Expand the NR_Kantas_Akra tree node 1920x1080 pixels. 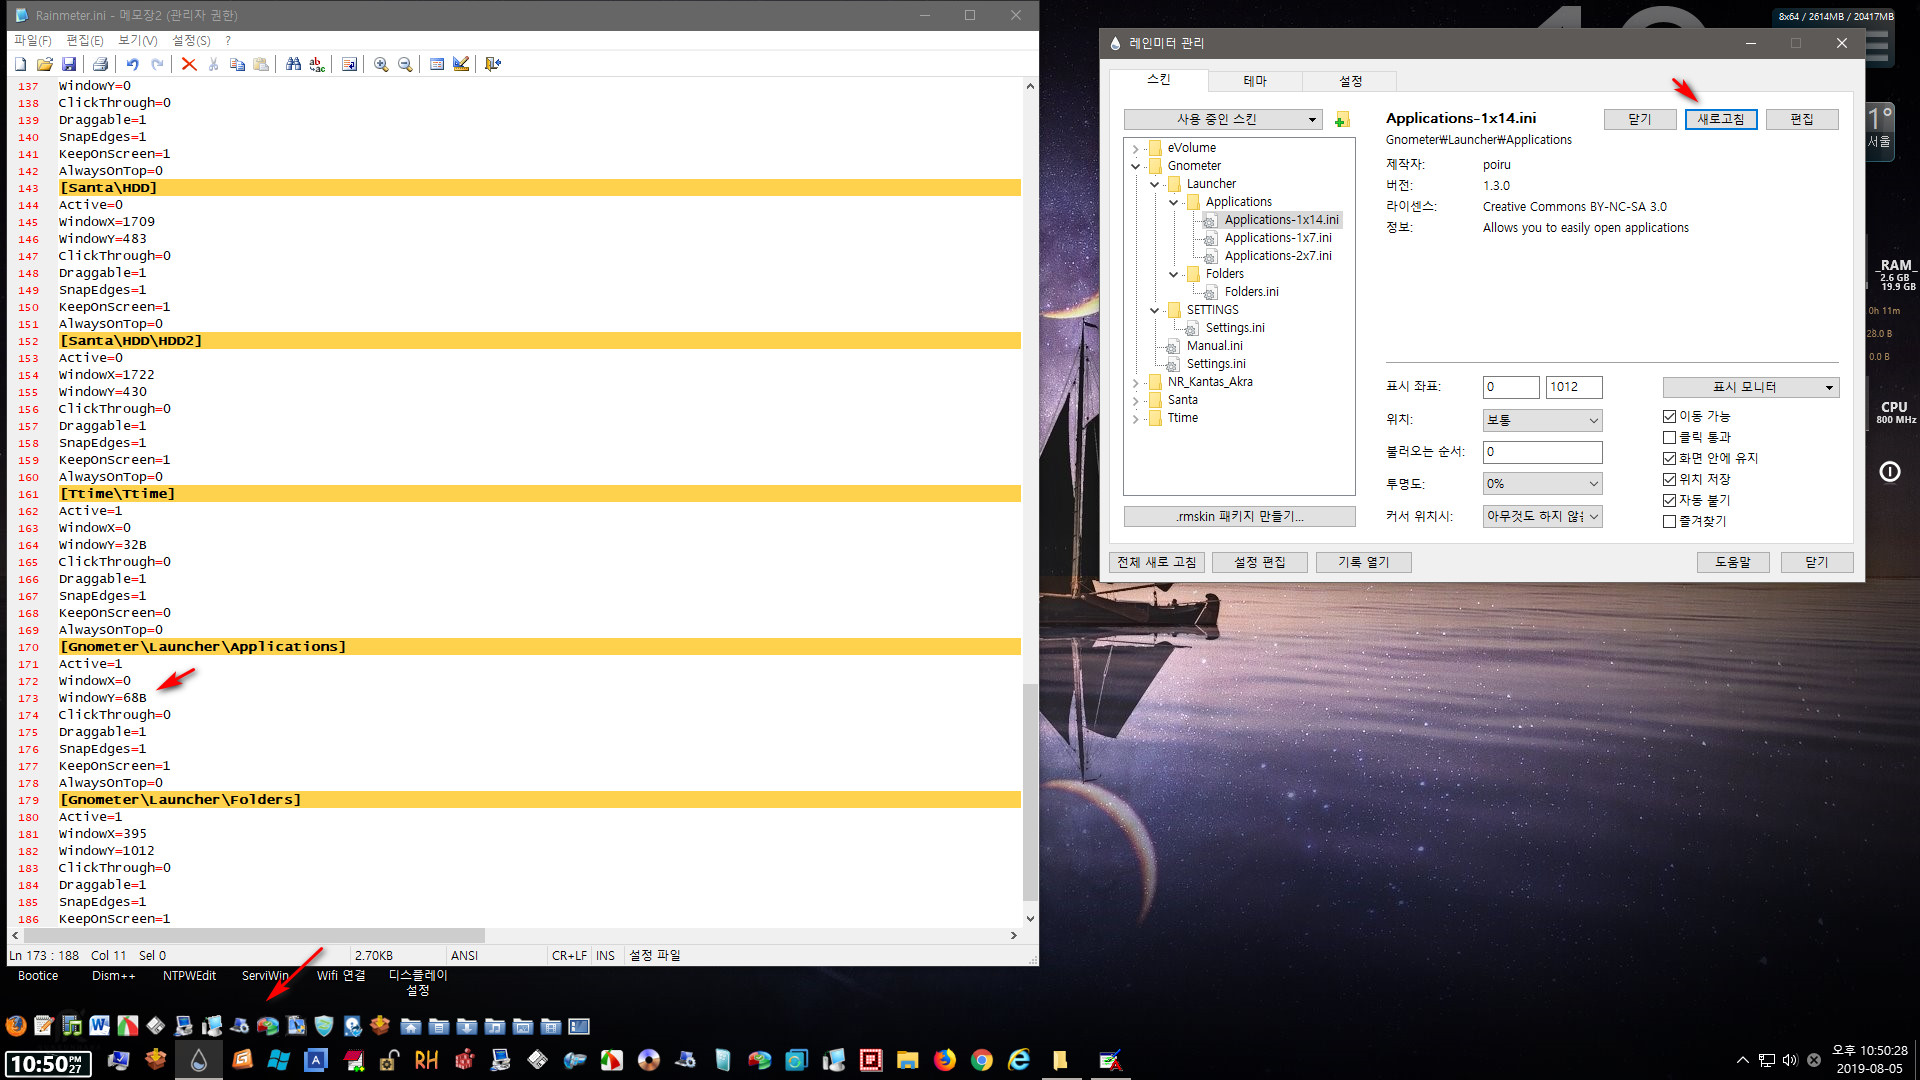[1135, 382]
